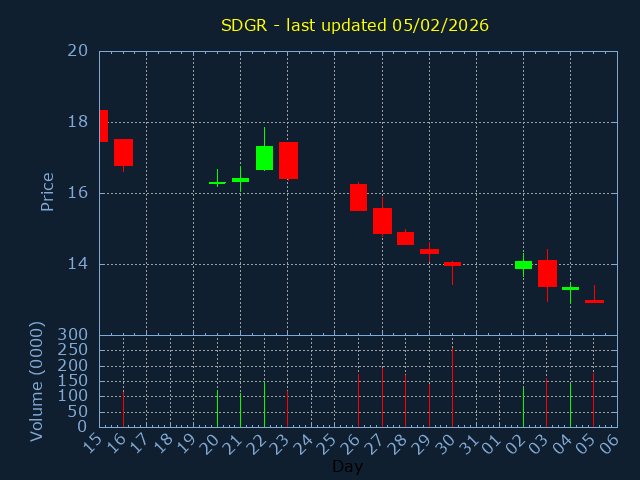Click the red volume bar on day 27

coord(382,397)
